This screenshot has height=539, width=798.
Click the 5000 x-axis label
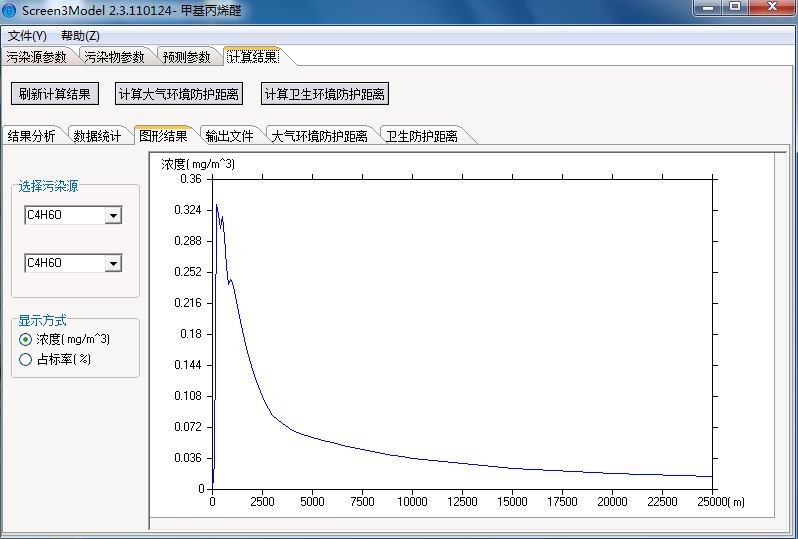pos(312,502)
